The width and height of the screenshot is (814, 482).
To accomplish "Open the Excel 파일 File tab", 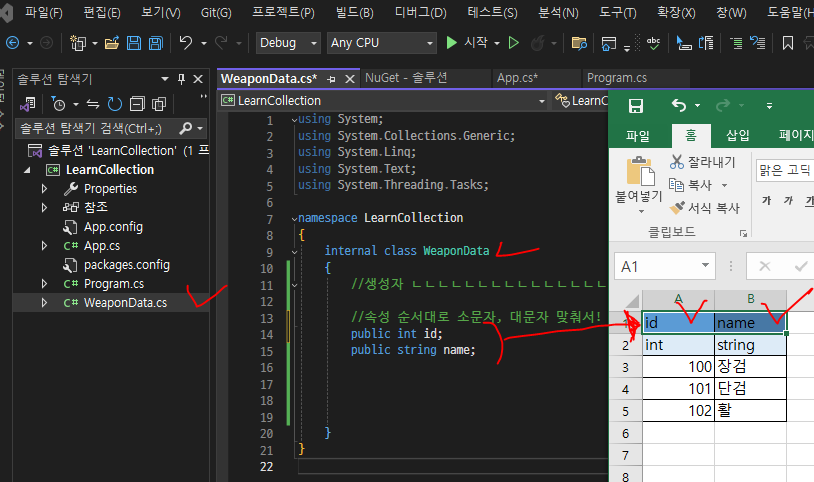I will pyautogui.click(x=637, y=136).
